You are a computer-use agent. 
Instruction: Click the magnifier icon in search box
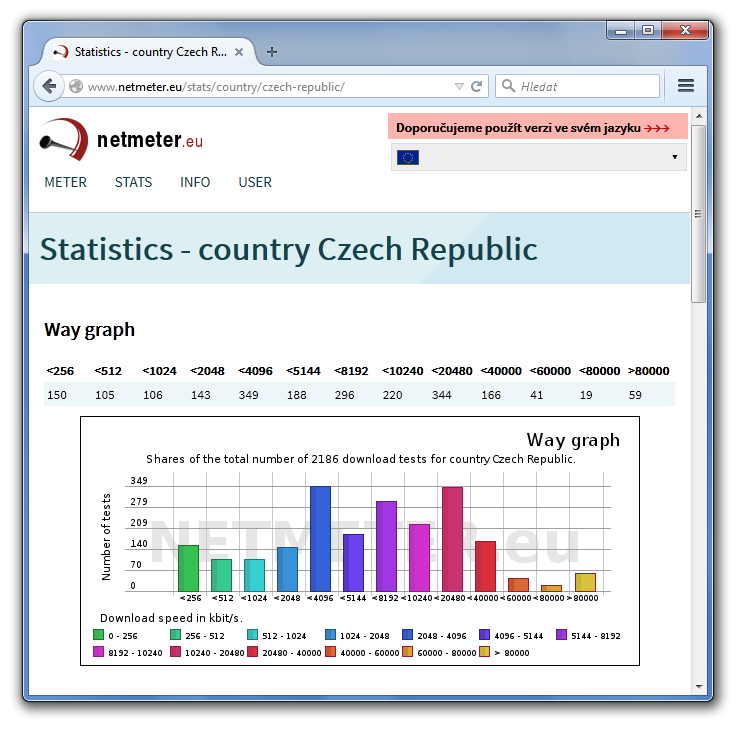click(x=508, y=86)
